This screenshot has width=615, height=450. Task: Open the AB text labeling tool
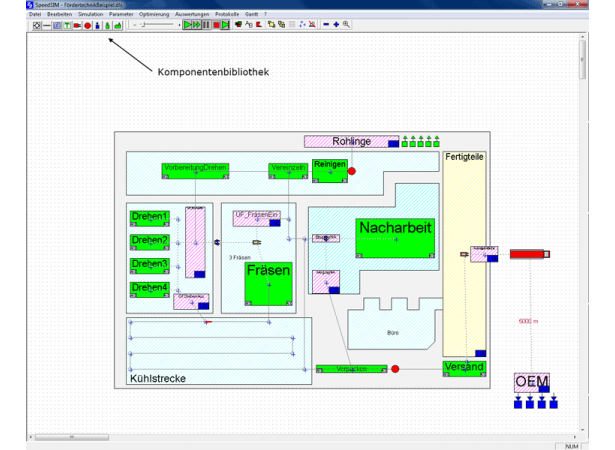249,24
